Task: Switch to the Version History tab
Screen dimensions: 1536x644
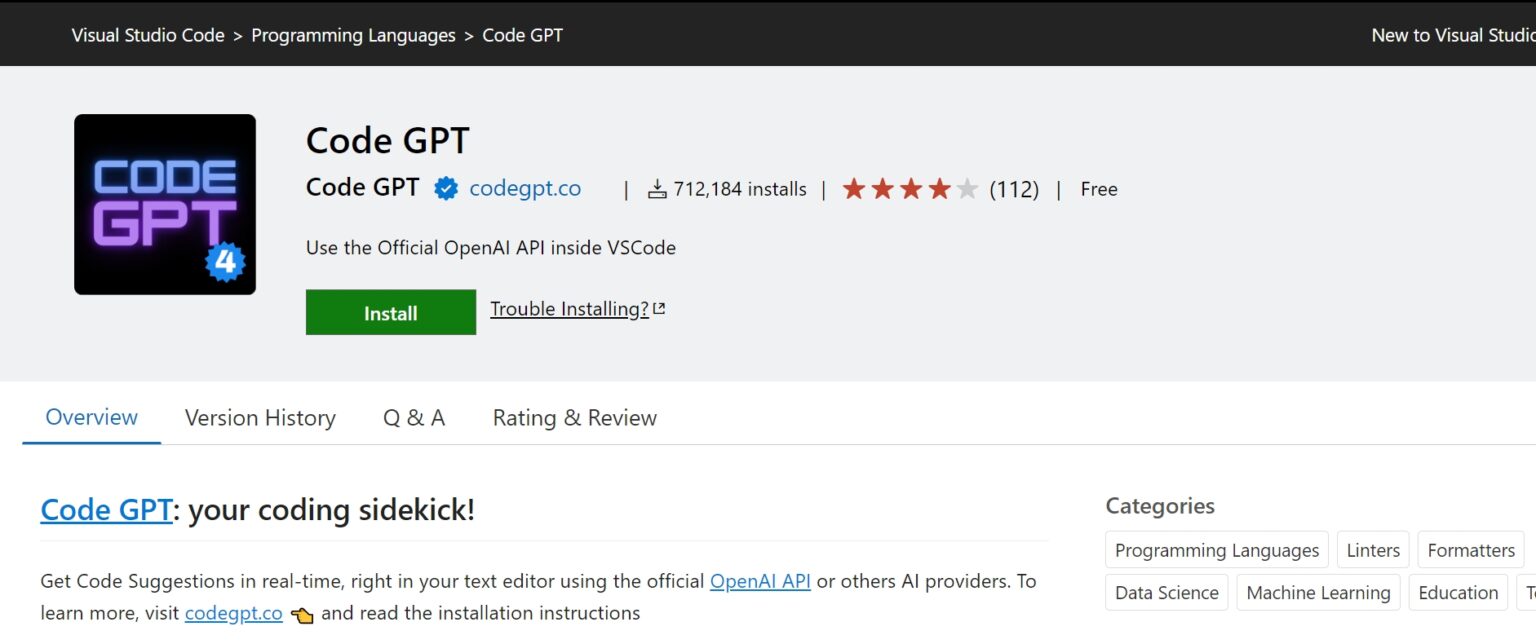Action: (260, 418)
